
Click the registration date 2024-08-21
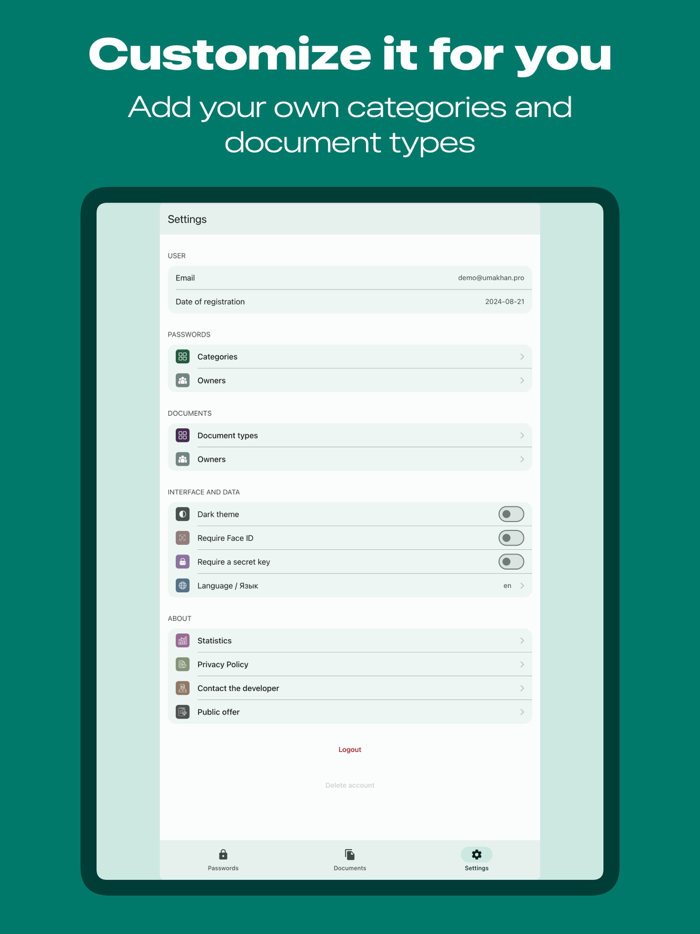point(505,301)
